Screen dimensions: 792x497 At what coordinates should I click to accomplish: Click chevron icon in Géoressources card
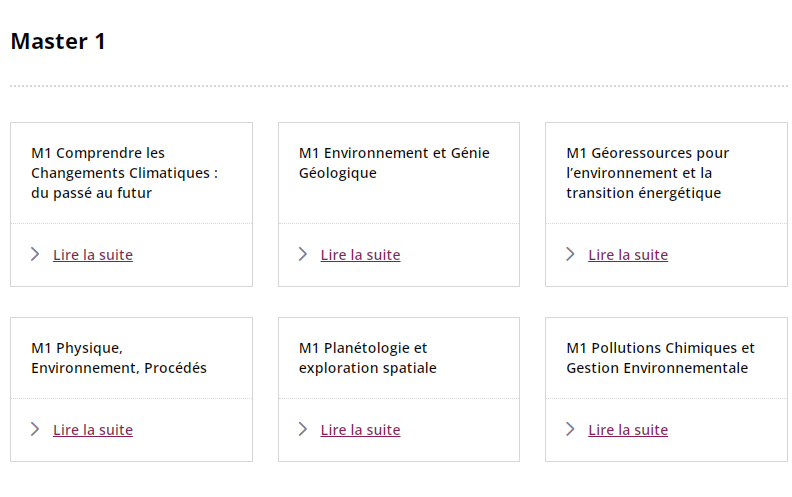tap(570, 254)
